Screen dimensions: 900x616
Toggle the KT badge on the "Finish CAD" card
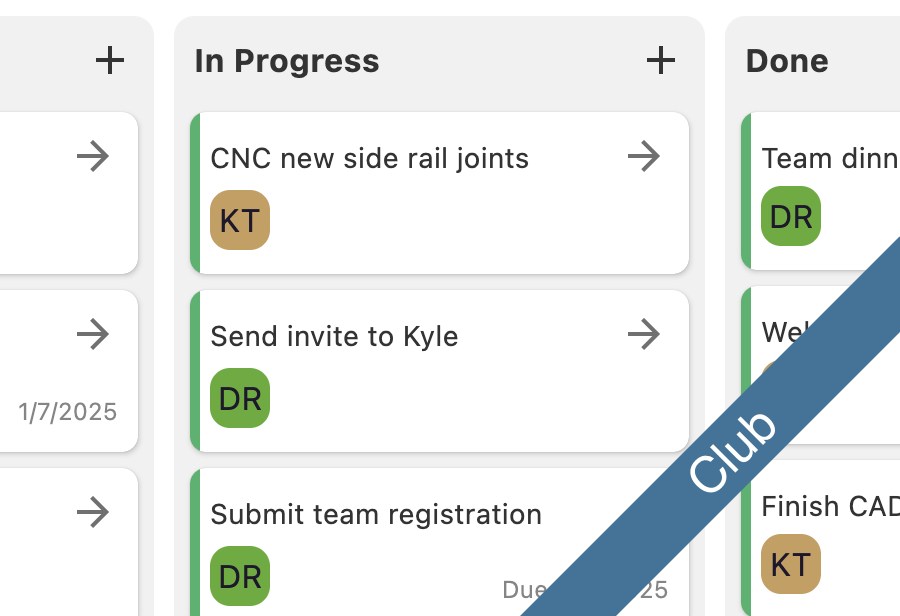[x=790, y=564]
